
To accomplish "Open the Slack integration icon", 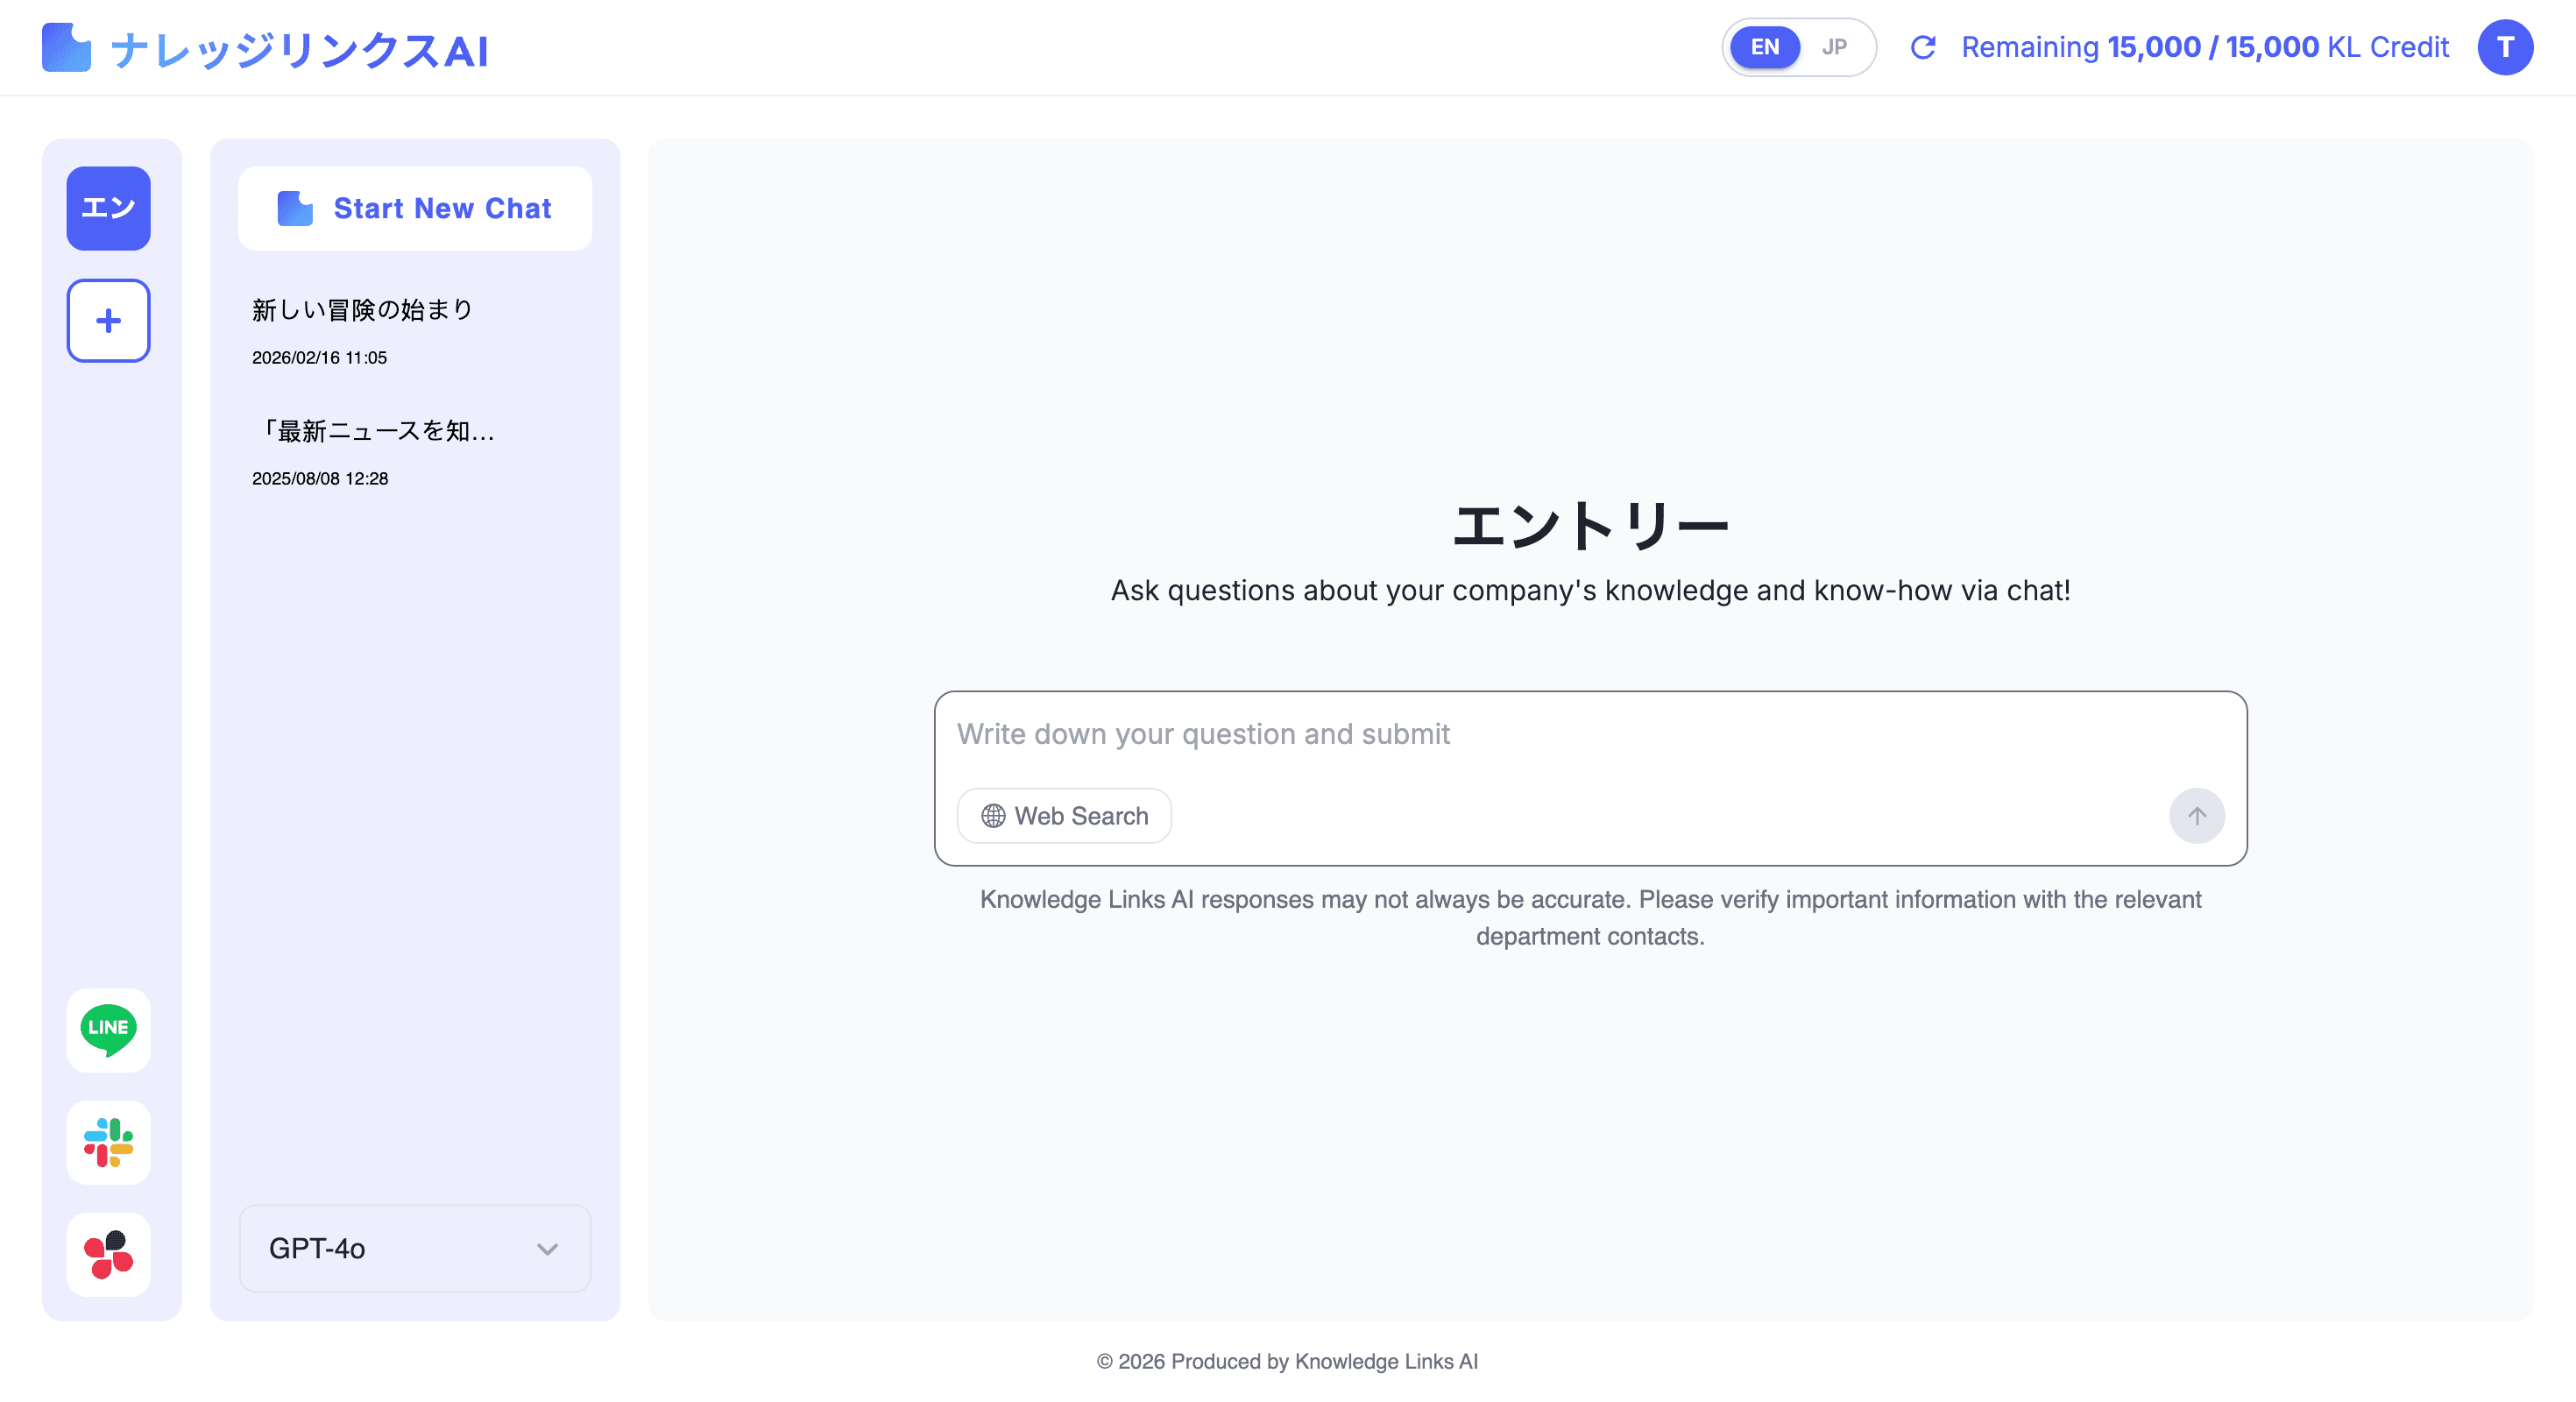I will (108, 1142).
